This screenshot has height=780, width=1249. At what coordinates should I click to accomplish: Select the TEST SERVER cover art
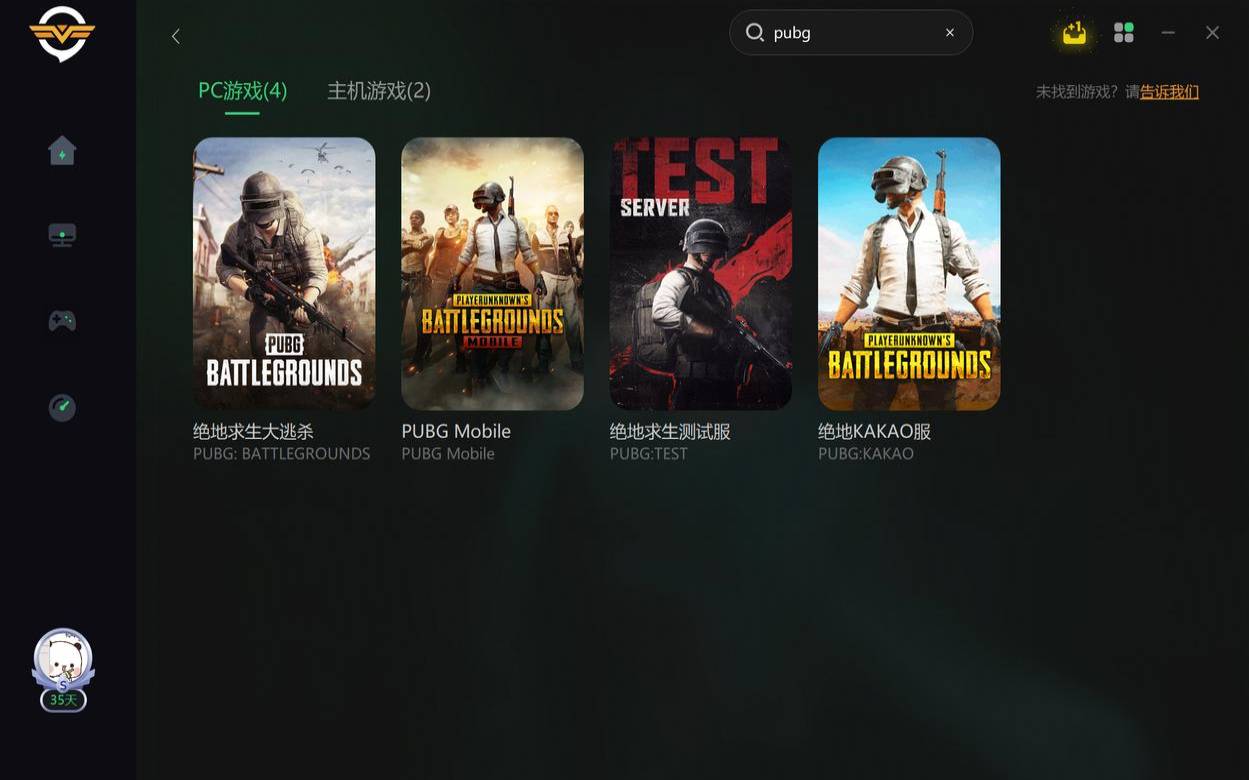pos(701,273)
